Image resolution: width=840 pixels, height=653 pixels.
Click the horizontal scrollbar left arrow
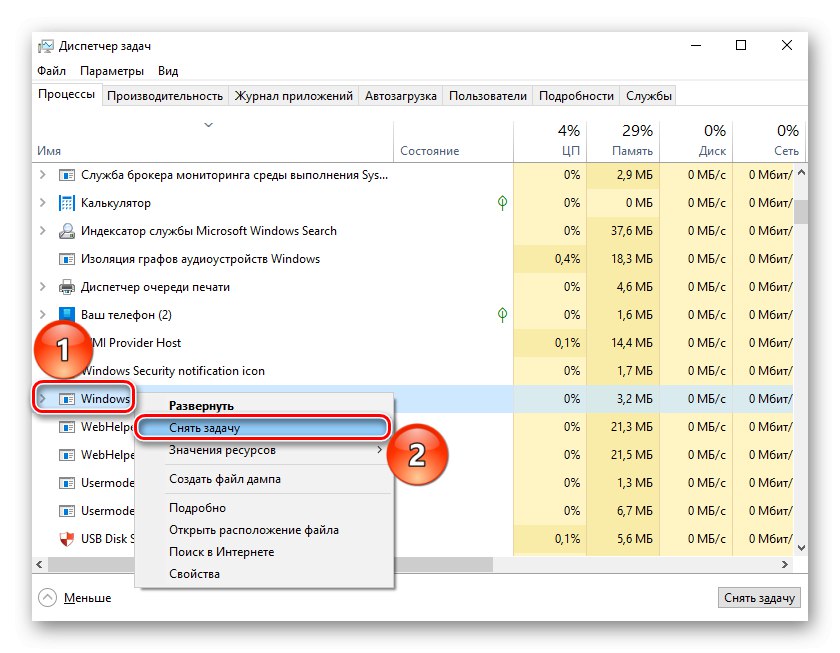click(x=39, y=564)
